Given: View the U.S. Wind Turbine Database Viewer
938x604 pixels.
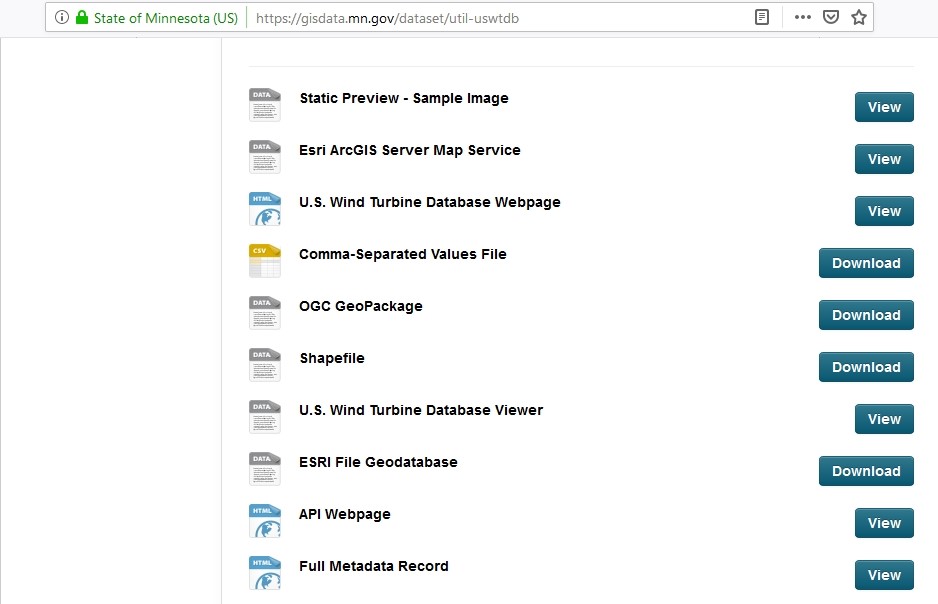Looking at the screenshot, I should (x=884, y=419).
